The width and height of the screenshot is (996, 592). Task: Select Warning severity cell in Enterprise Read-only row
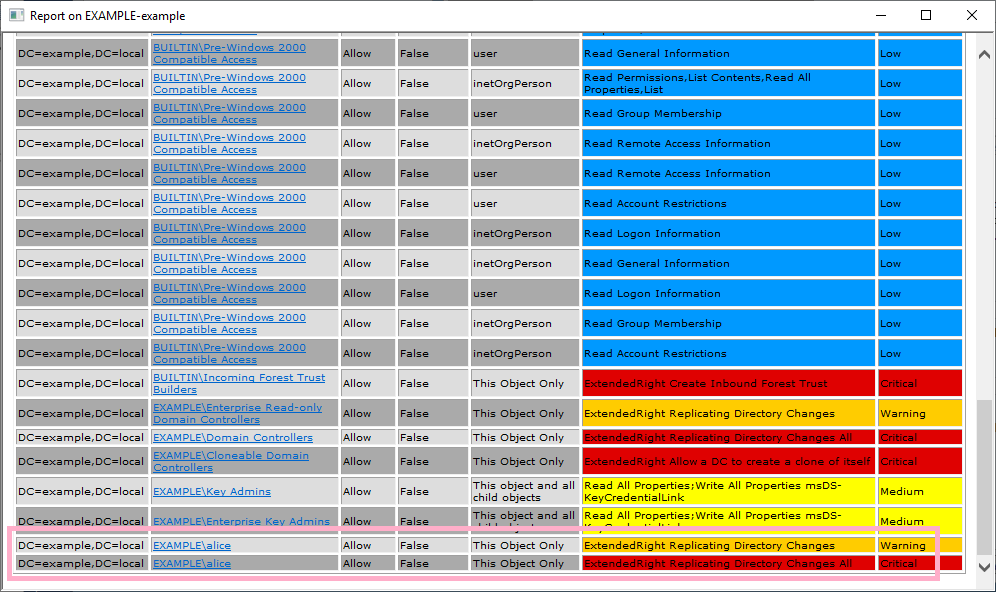pyautogui.click(x=920, y=414)
